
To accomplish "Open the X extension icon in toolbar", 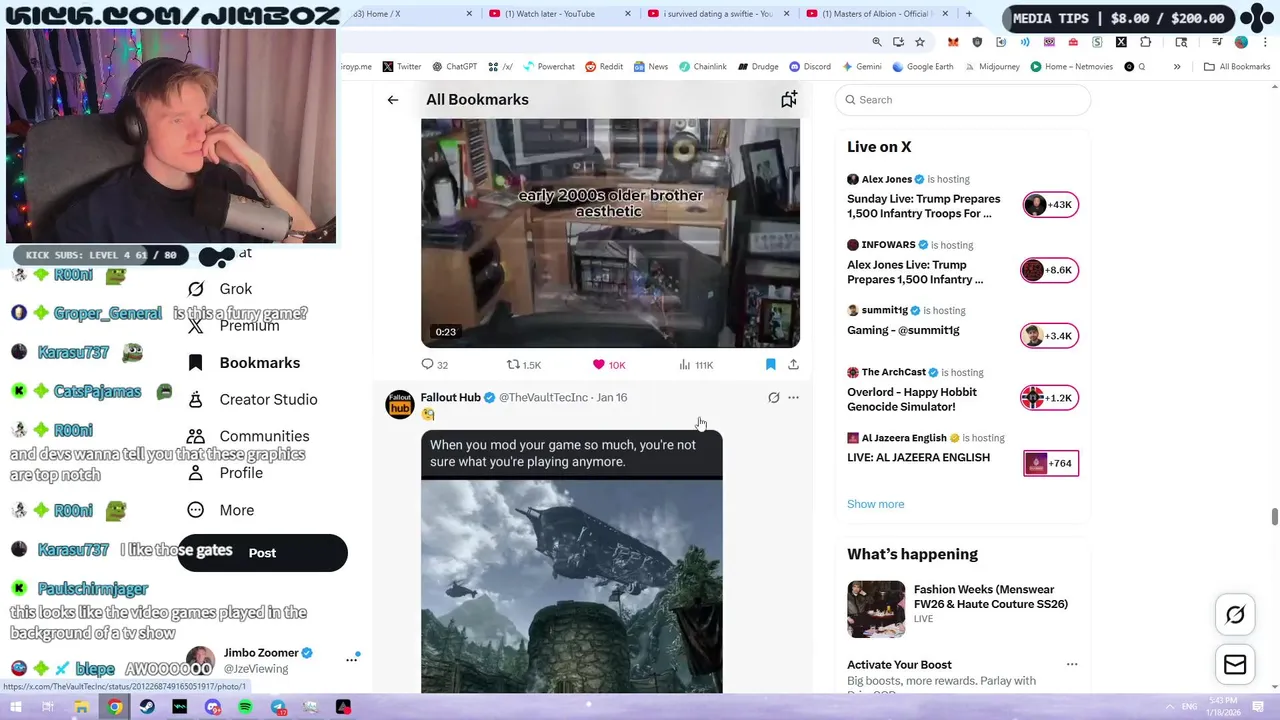I will tap(1121, 42).
